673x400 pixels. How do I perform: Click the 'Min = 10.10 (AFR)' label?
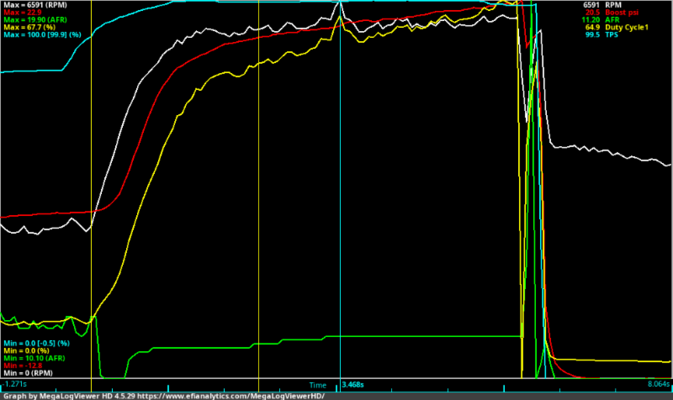34,358
